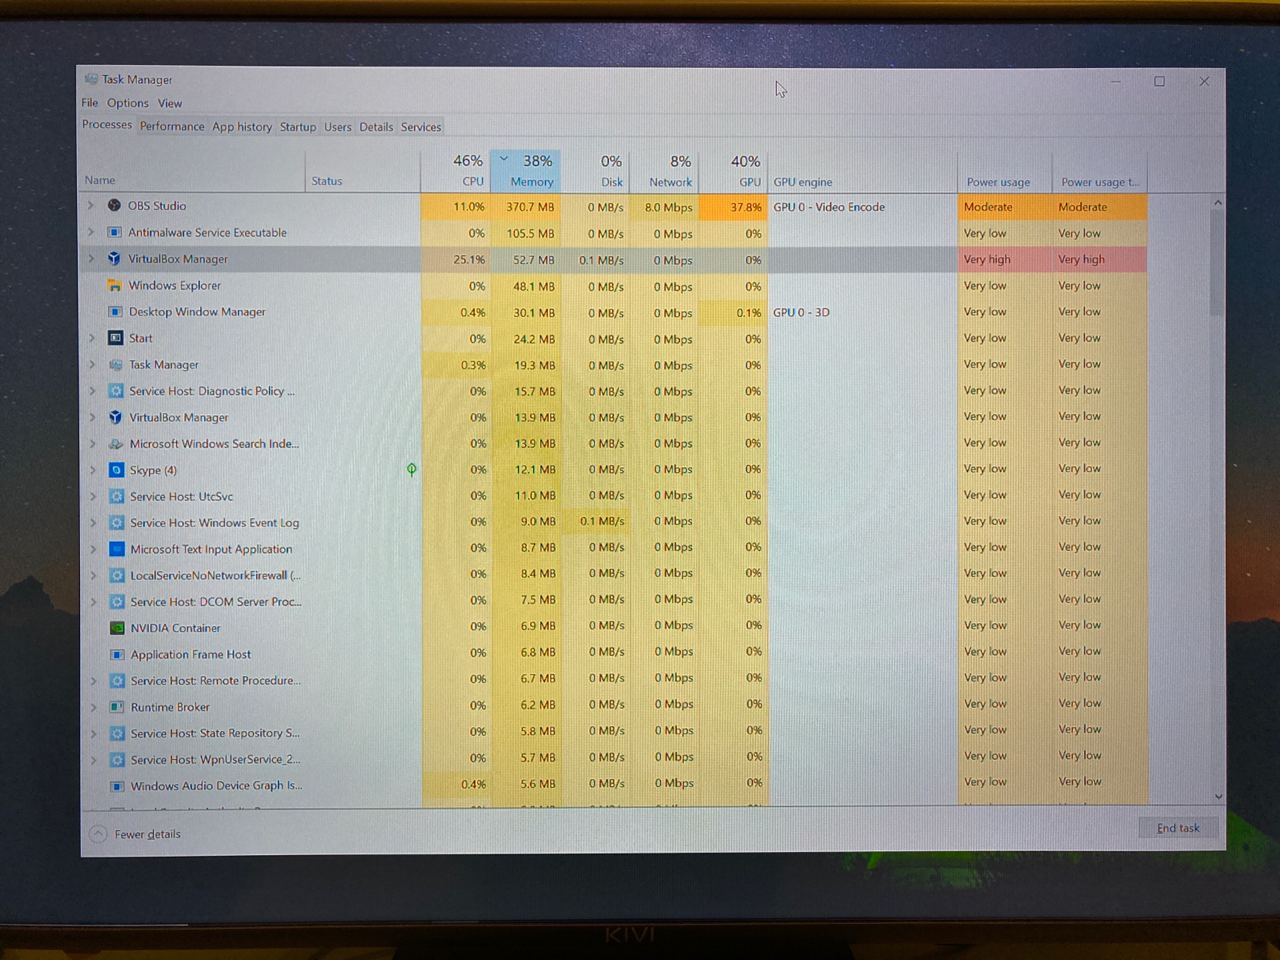Sort by the Network column header
The height and width of the screenshot is (960, 1280).
point(664,170)
